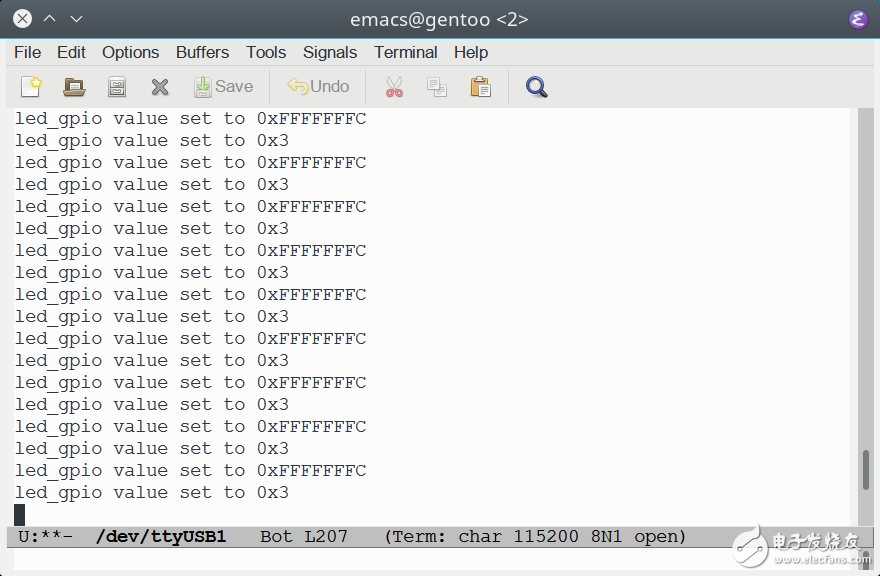
Task: Click the Paste clipboard icon
Action: point(481,87)
